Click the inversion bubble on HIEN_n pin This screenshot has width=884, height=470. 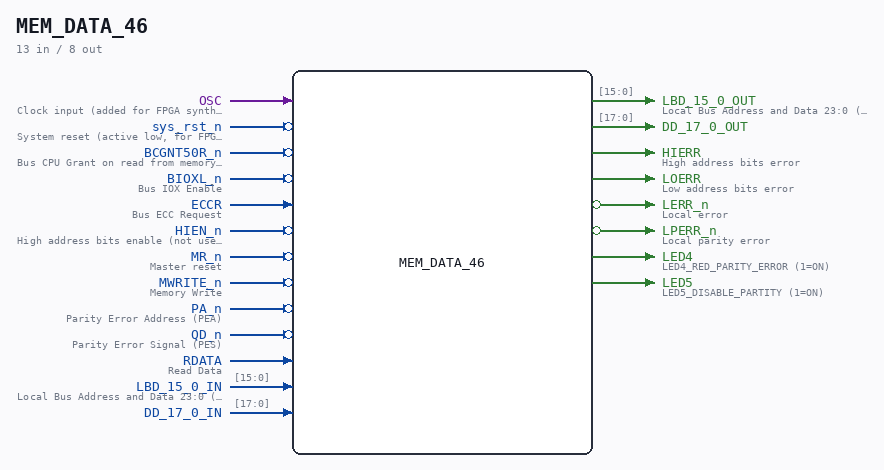point(288,230)
